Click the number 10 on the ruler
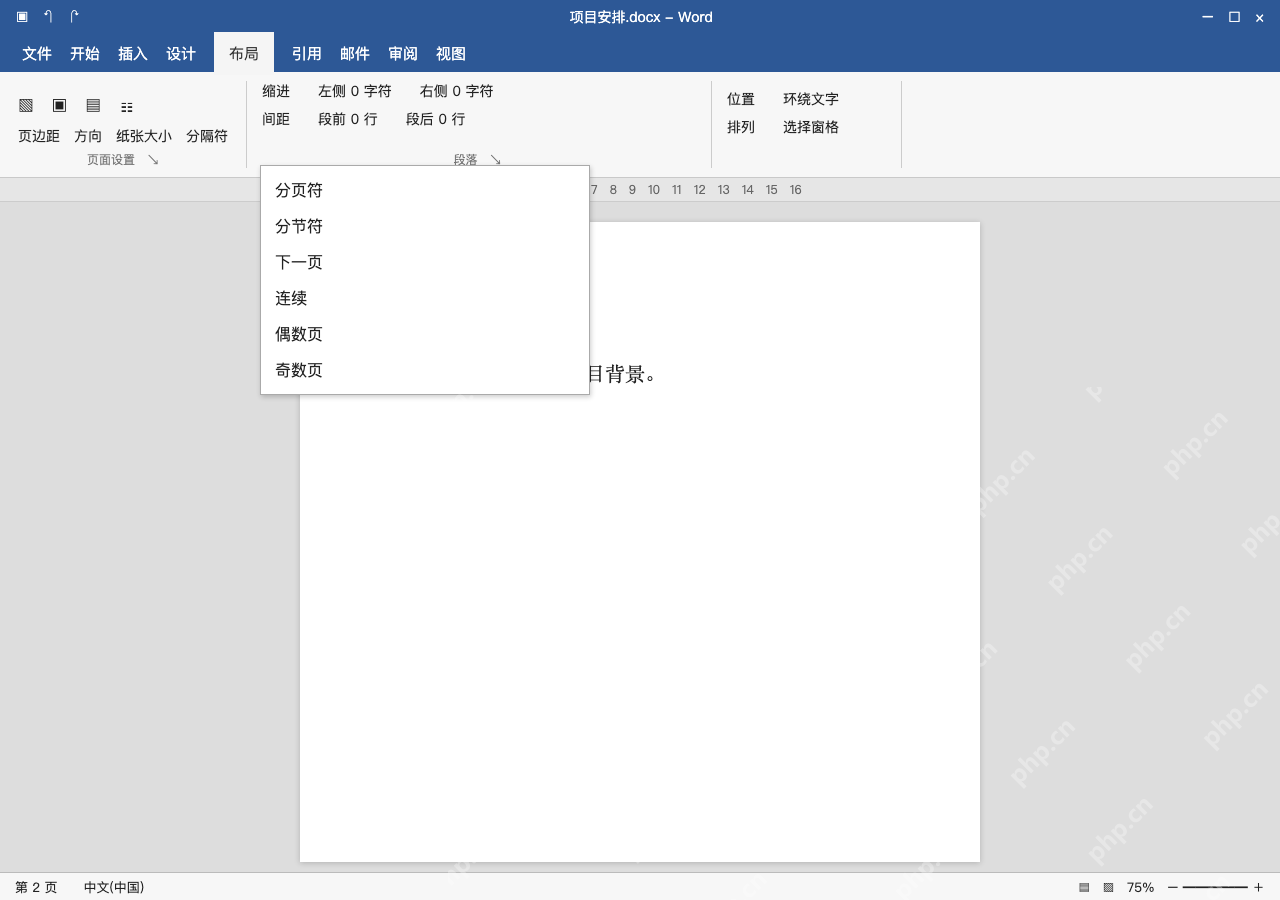Screen dimensions: 1280x900 point(654,190)
